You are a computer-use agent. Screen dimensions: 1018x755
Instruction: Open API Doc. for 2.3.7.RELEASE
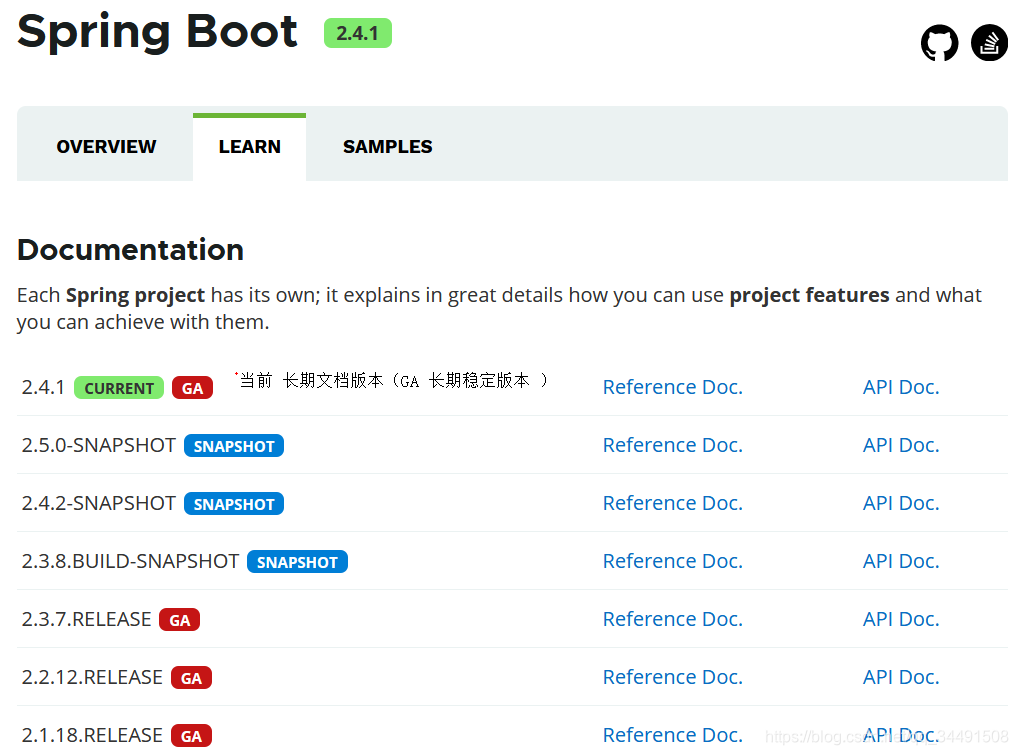coord(901,619)
